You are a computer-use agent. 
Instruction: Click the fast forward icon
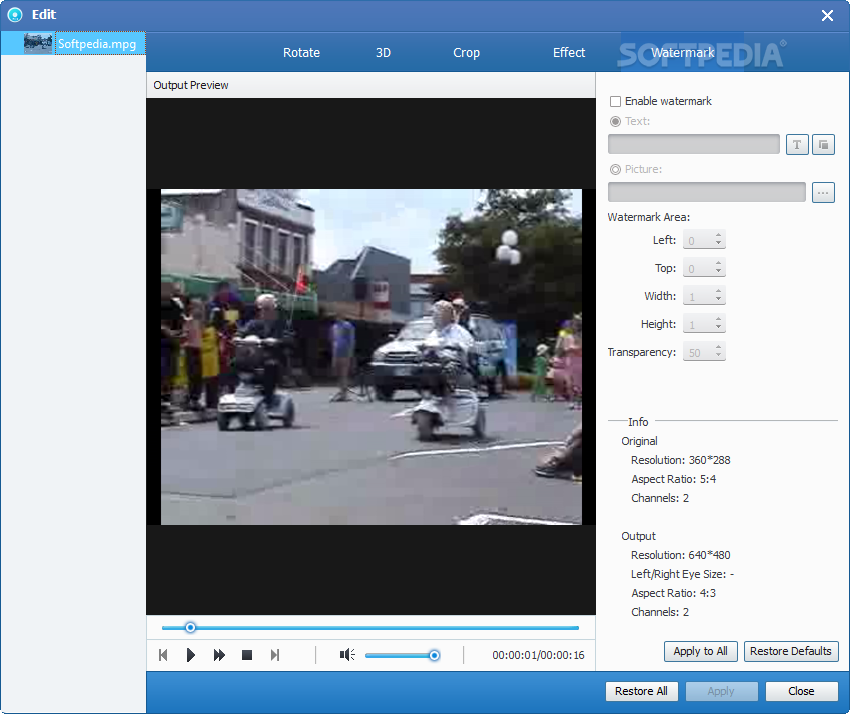219,655
